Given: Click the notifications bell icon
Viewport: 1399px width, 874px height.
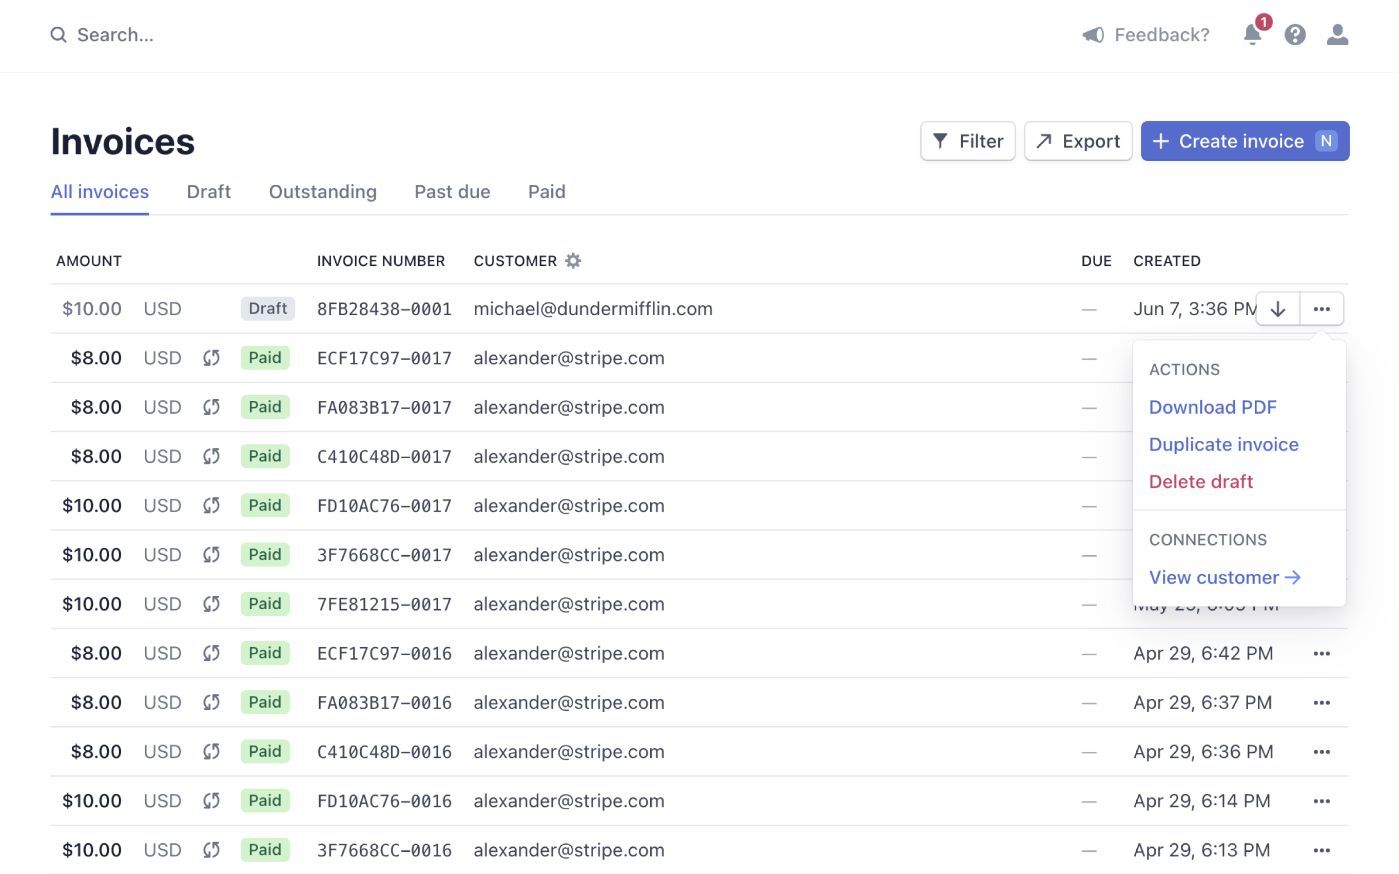Looking at the screenshot, I should click(1252, 35).
